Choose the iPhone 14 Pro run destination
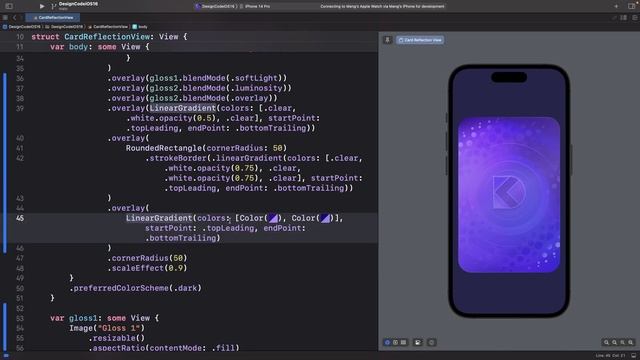The height and width of the screenshot is (360, 640). tap(256, 6)
